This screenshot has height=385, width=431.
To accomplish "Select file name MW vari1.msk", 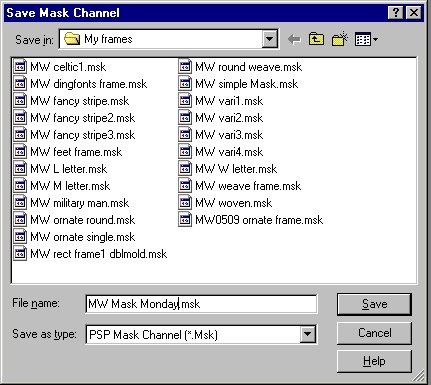I will coord(229,101).
